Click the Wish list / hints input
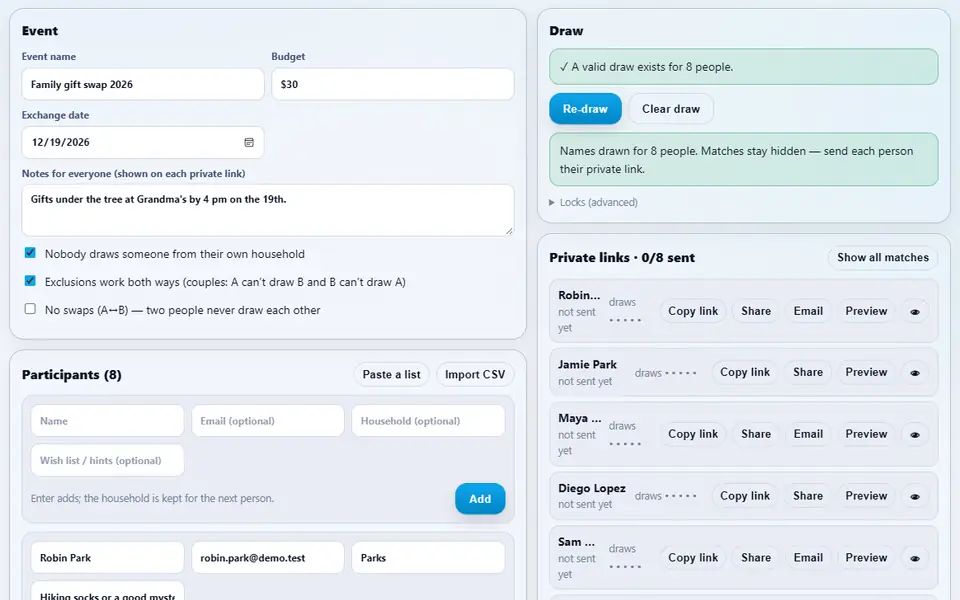 pyautogui.click(x=107, y=460)
